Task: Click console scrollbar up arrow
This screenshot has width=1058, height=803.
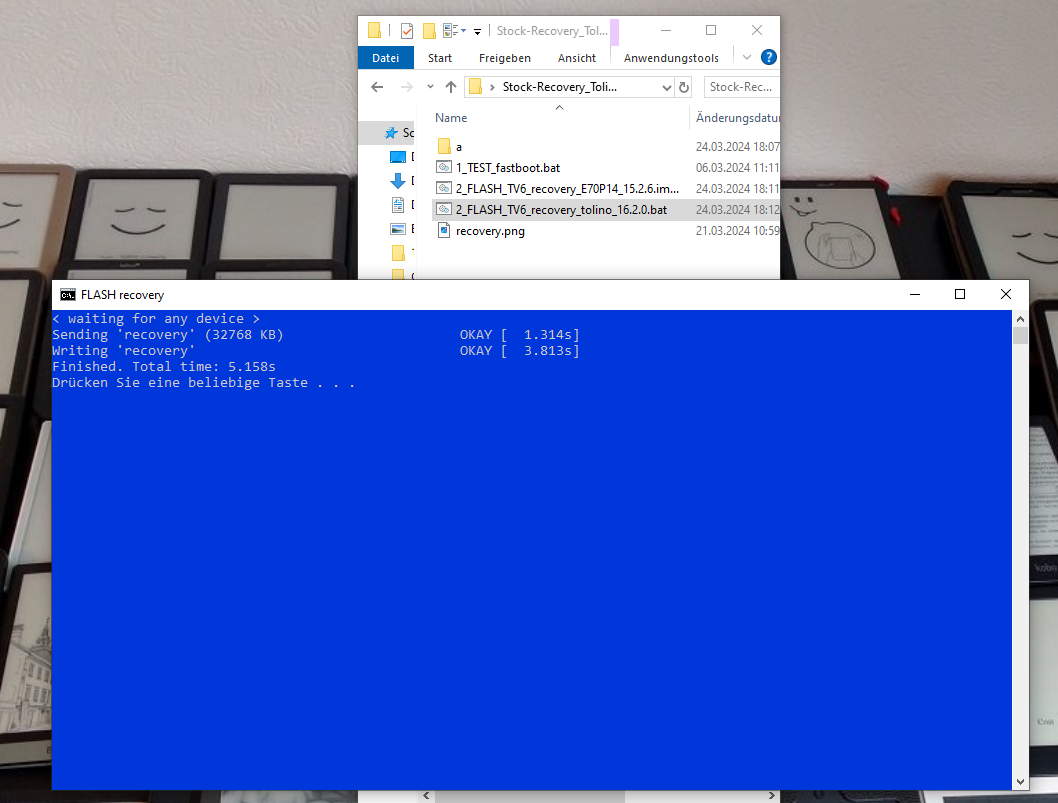Action: tap(1020, 319)
